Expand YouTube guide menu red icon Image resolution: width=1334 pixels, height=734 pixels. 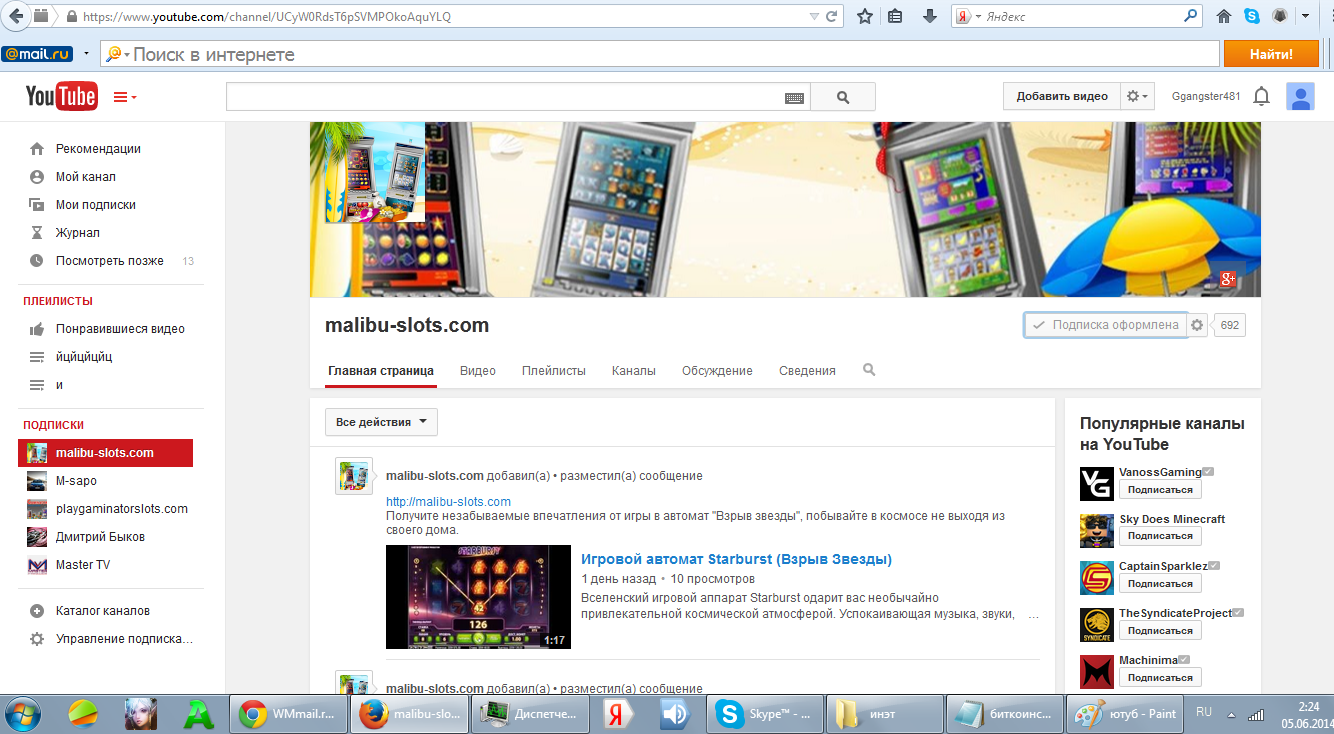tap(125, 97)
